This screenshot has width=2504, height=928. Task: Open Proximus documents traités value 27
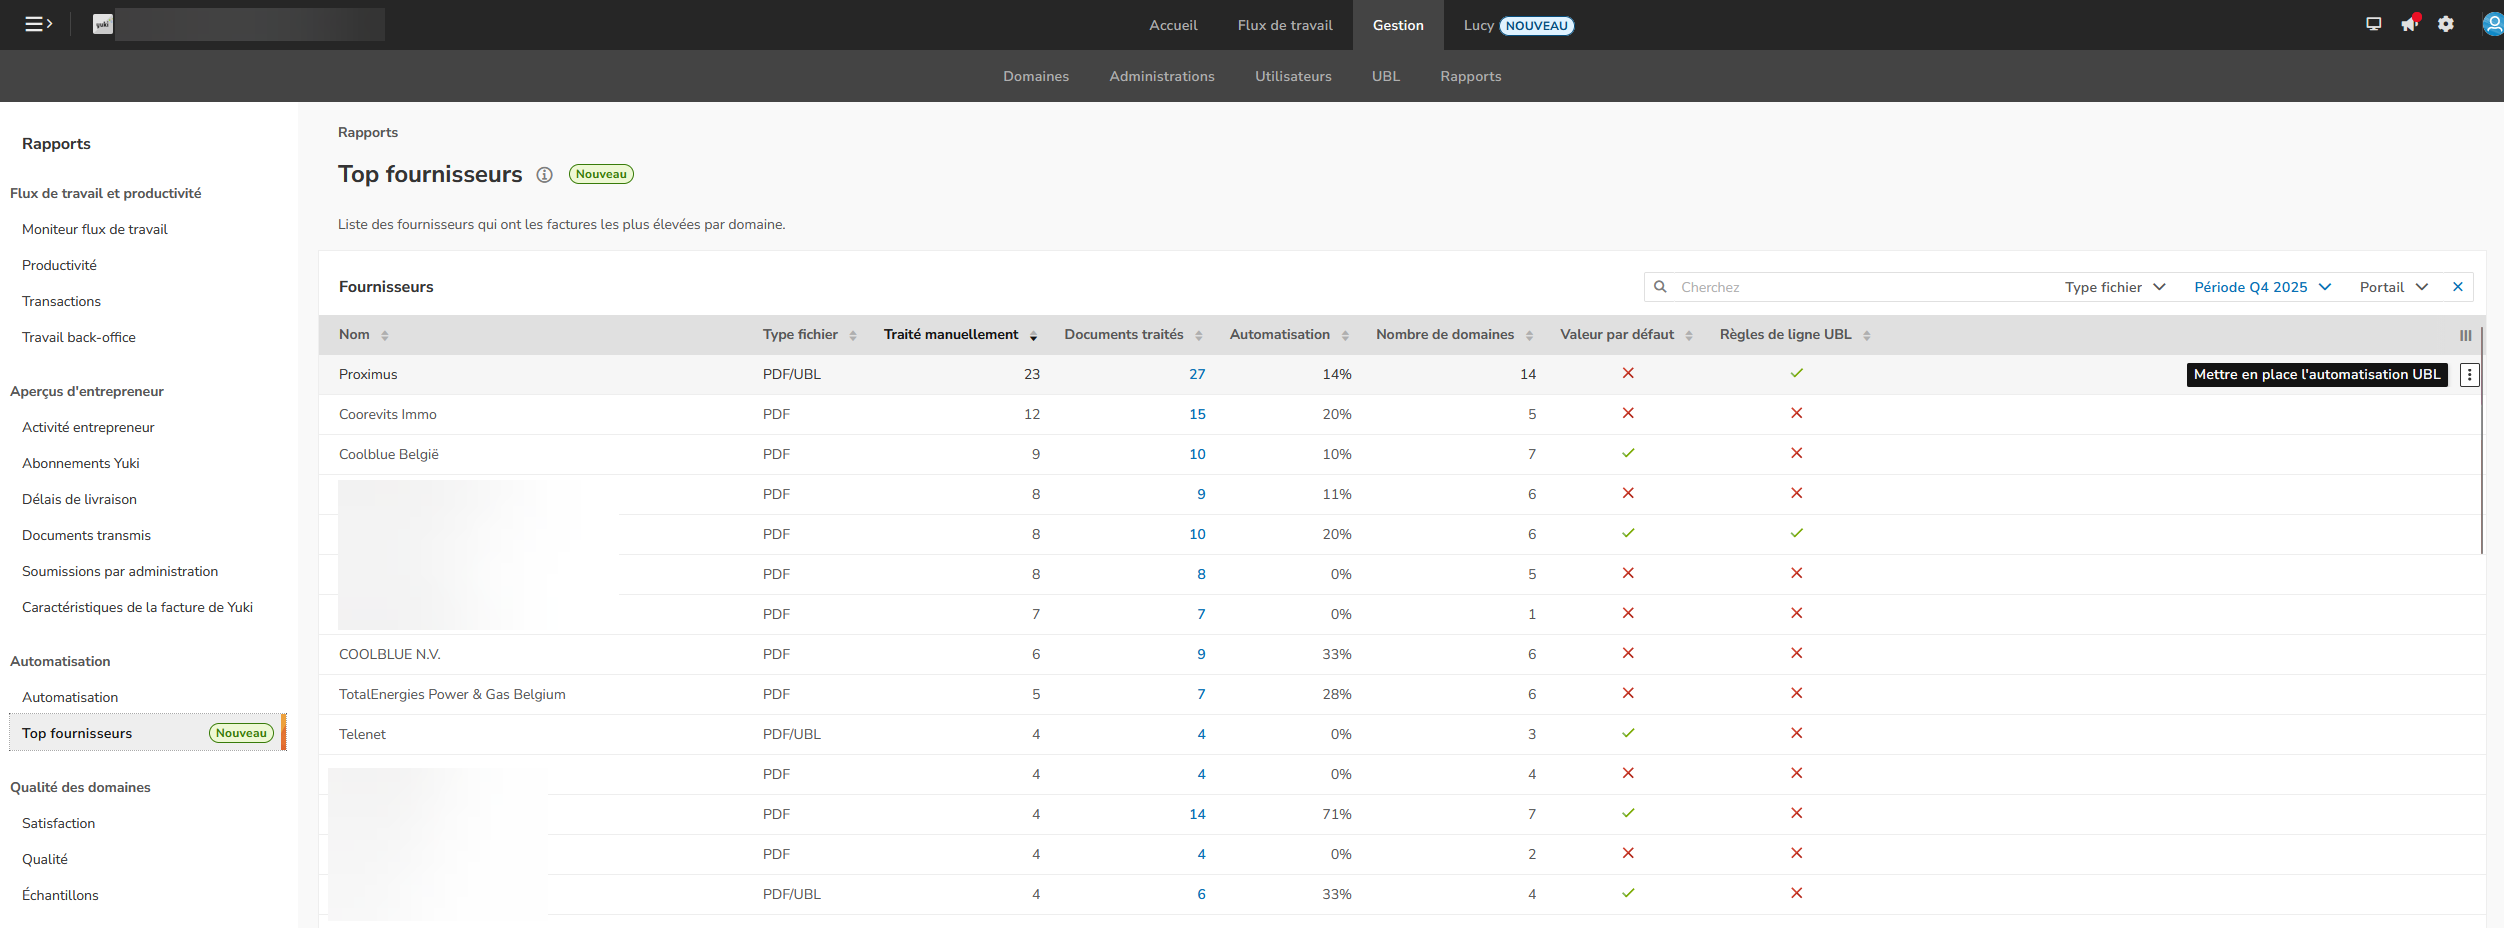[1197, 374]
